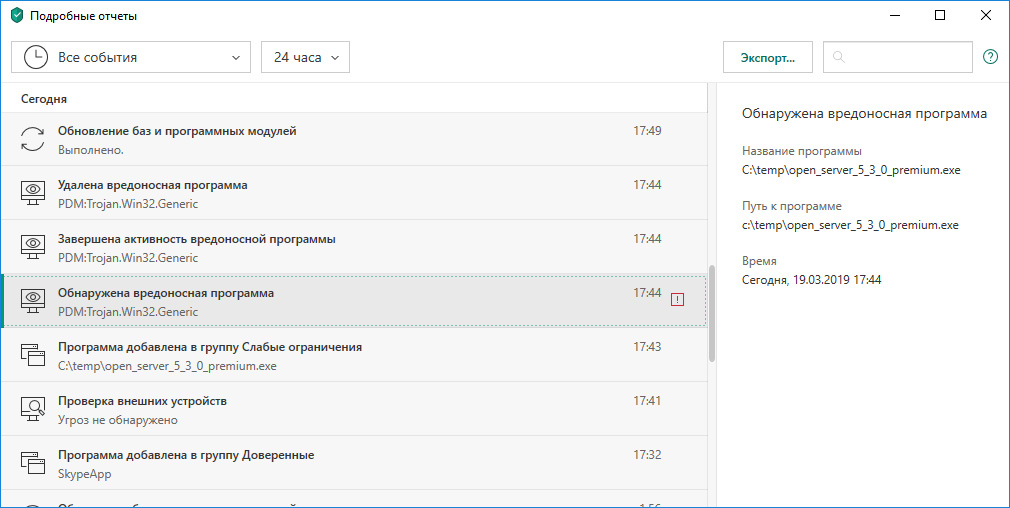Open the 24 часа period dropdown

[x=305, y=57]
